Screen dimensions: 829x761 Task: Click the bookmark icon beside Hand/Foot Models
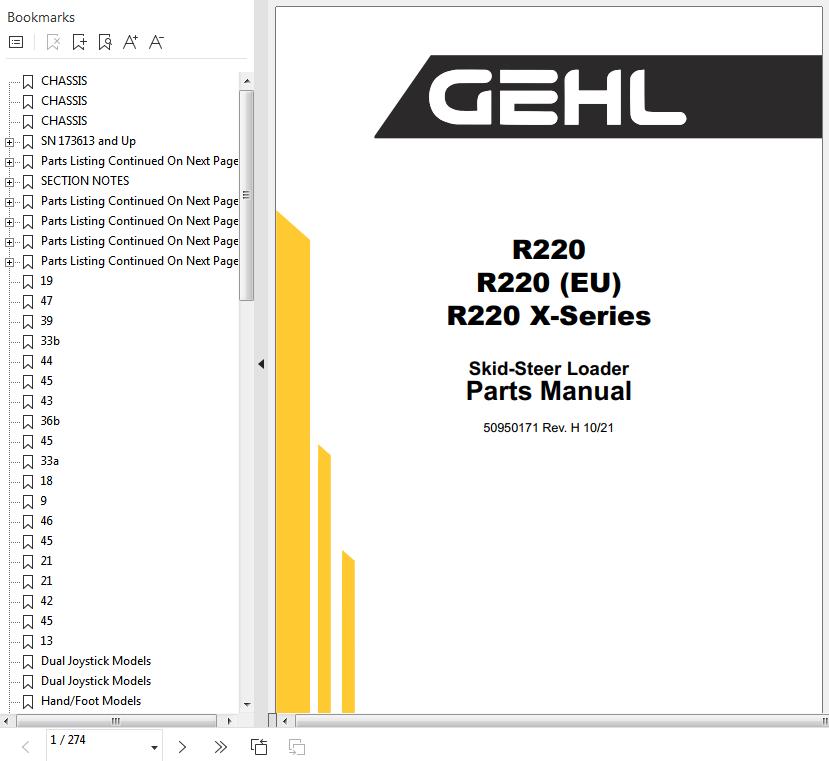click(28, 702)
